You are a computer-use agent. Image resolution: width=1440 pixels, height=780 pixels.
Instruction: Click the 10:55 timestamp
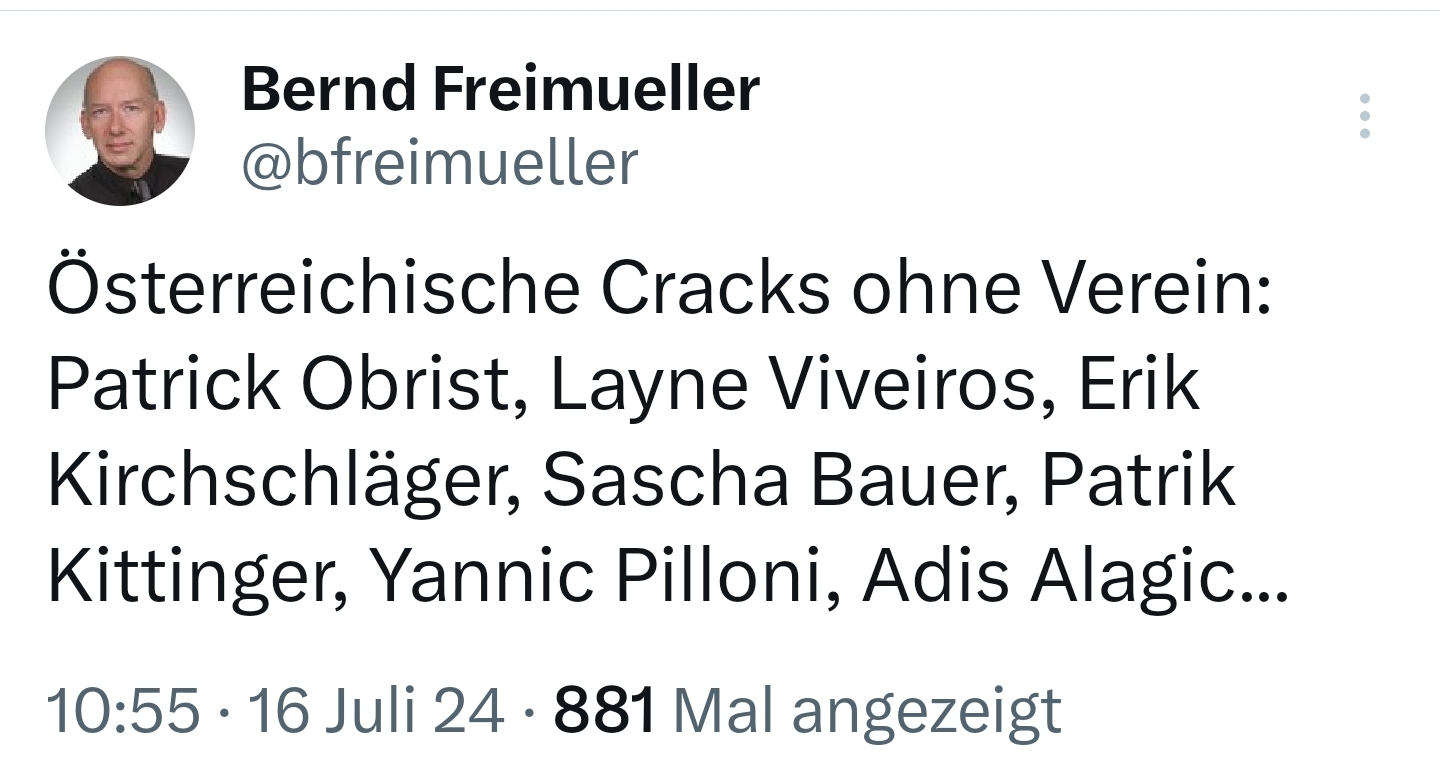tap(123, 711)
